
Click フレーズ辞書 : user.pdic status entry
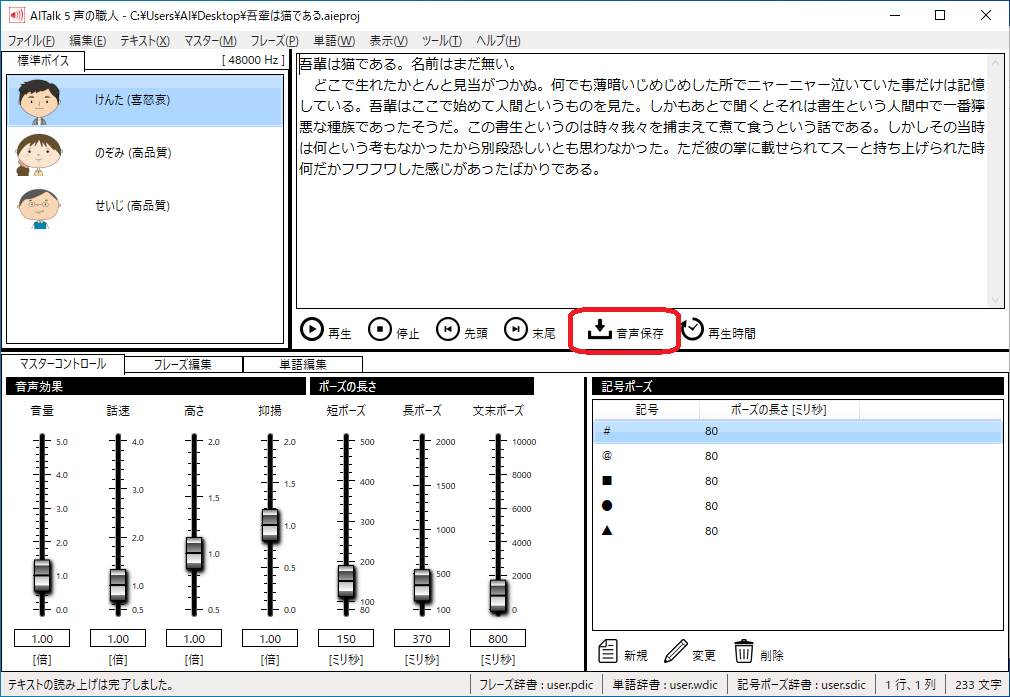[x=536, y=685]
